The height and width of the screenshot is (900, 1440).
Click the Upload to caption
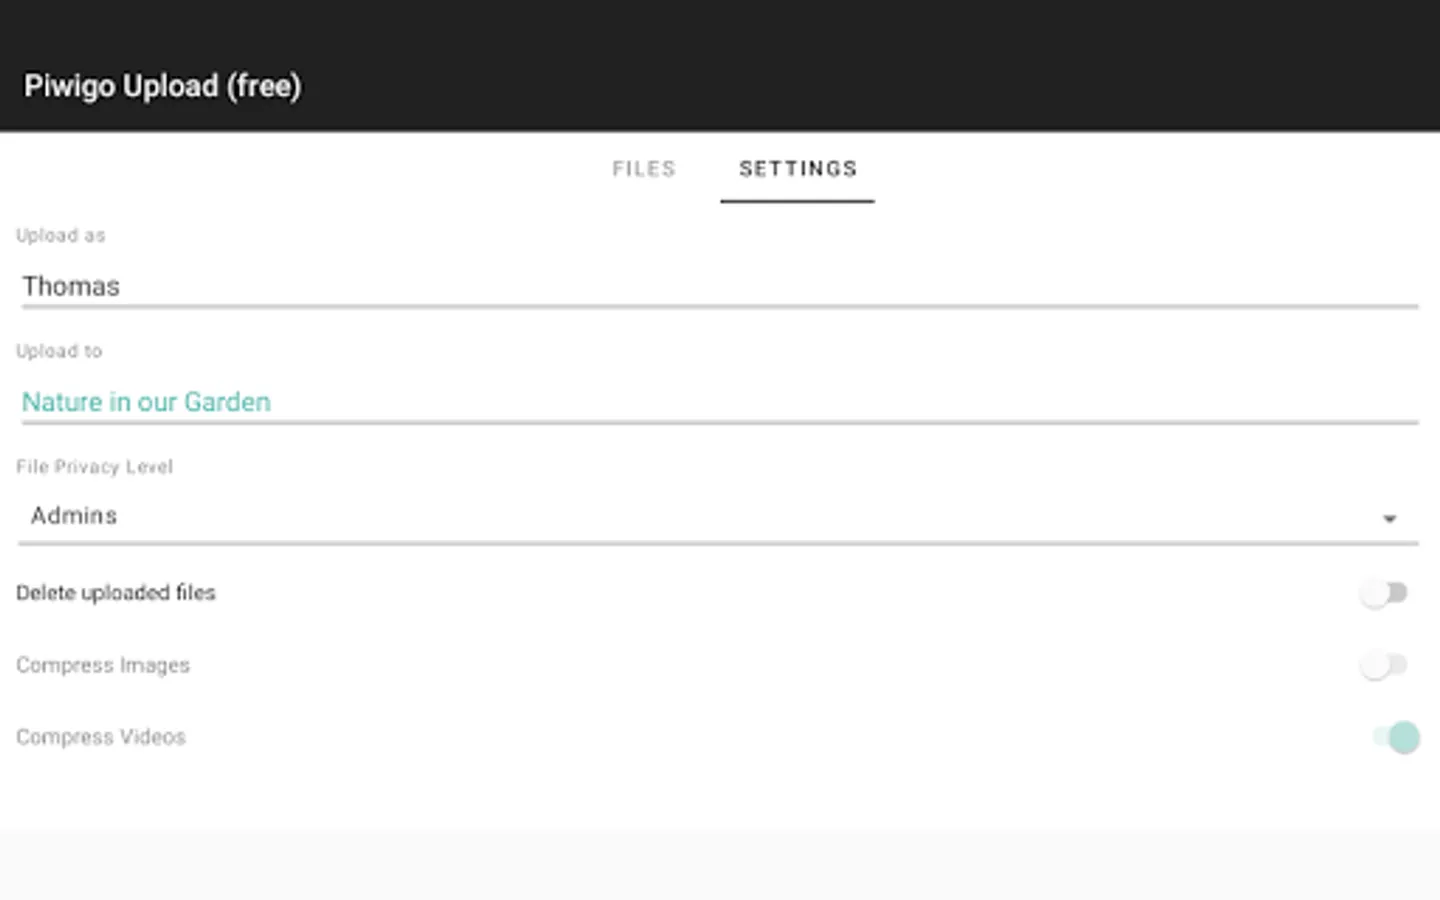pos(59,351)
